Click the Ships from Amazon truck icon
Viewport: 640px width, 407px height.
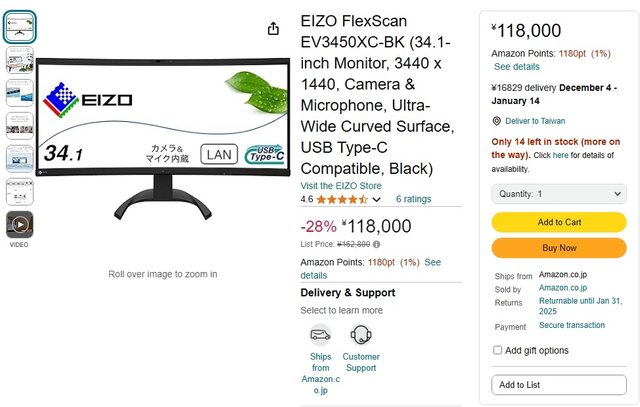(320, 335)
